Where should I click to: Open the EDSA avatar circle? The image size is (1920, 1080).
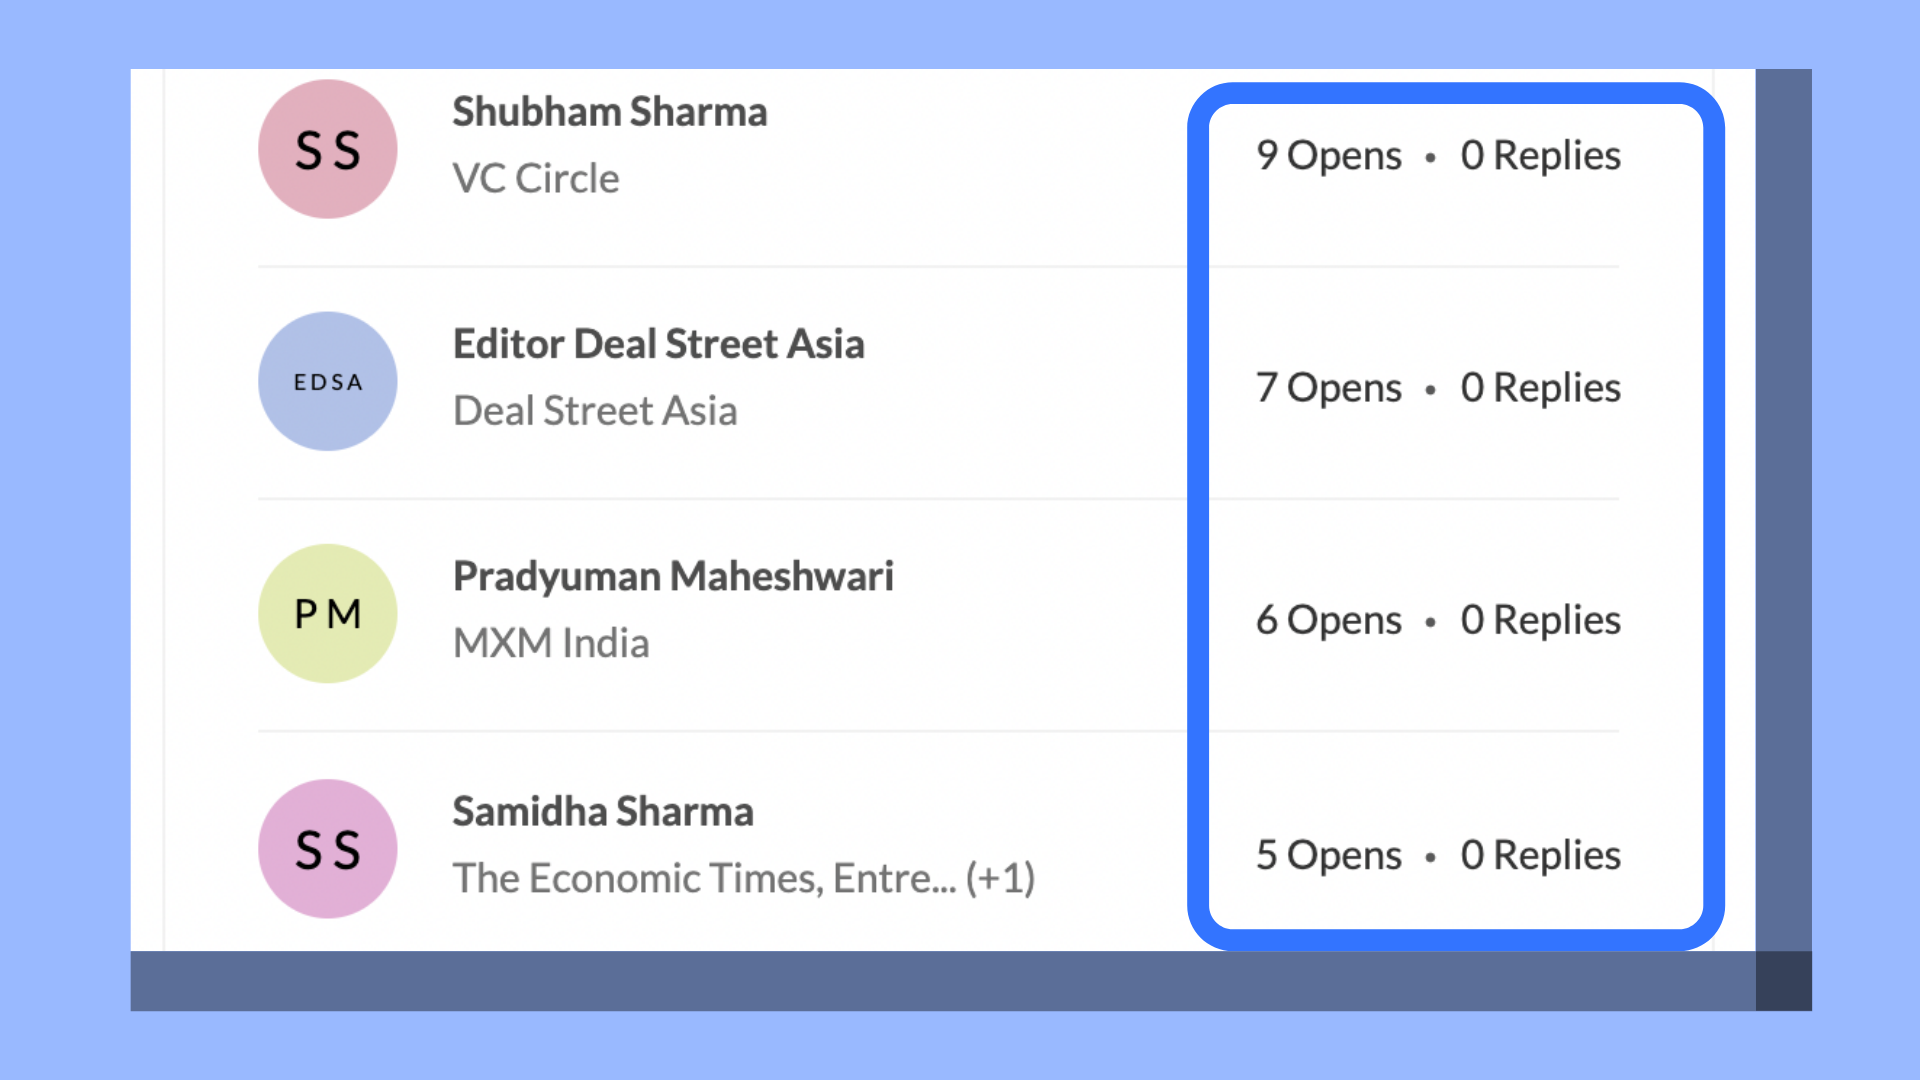[328, 381]
